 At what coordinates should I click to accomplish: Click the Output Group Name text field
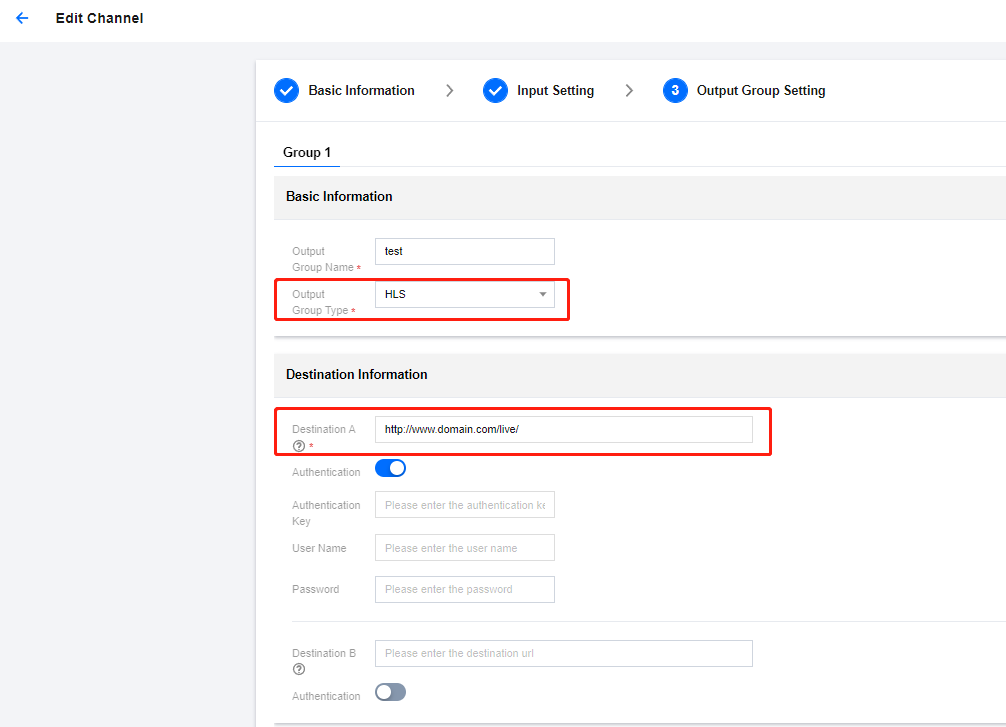point(464,251)
